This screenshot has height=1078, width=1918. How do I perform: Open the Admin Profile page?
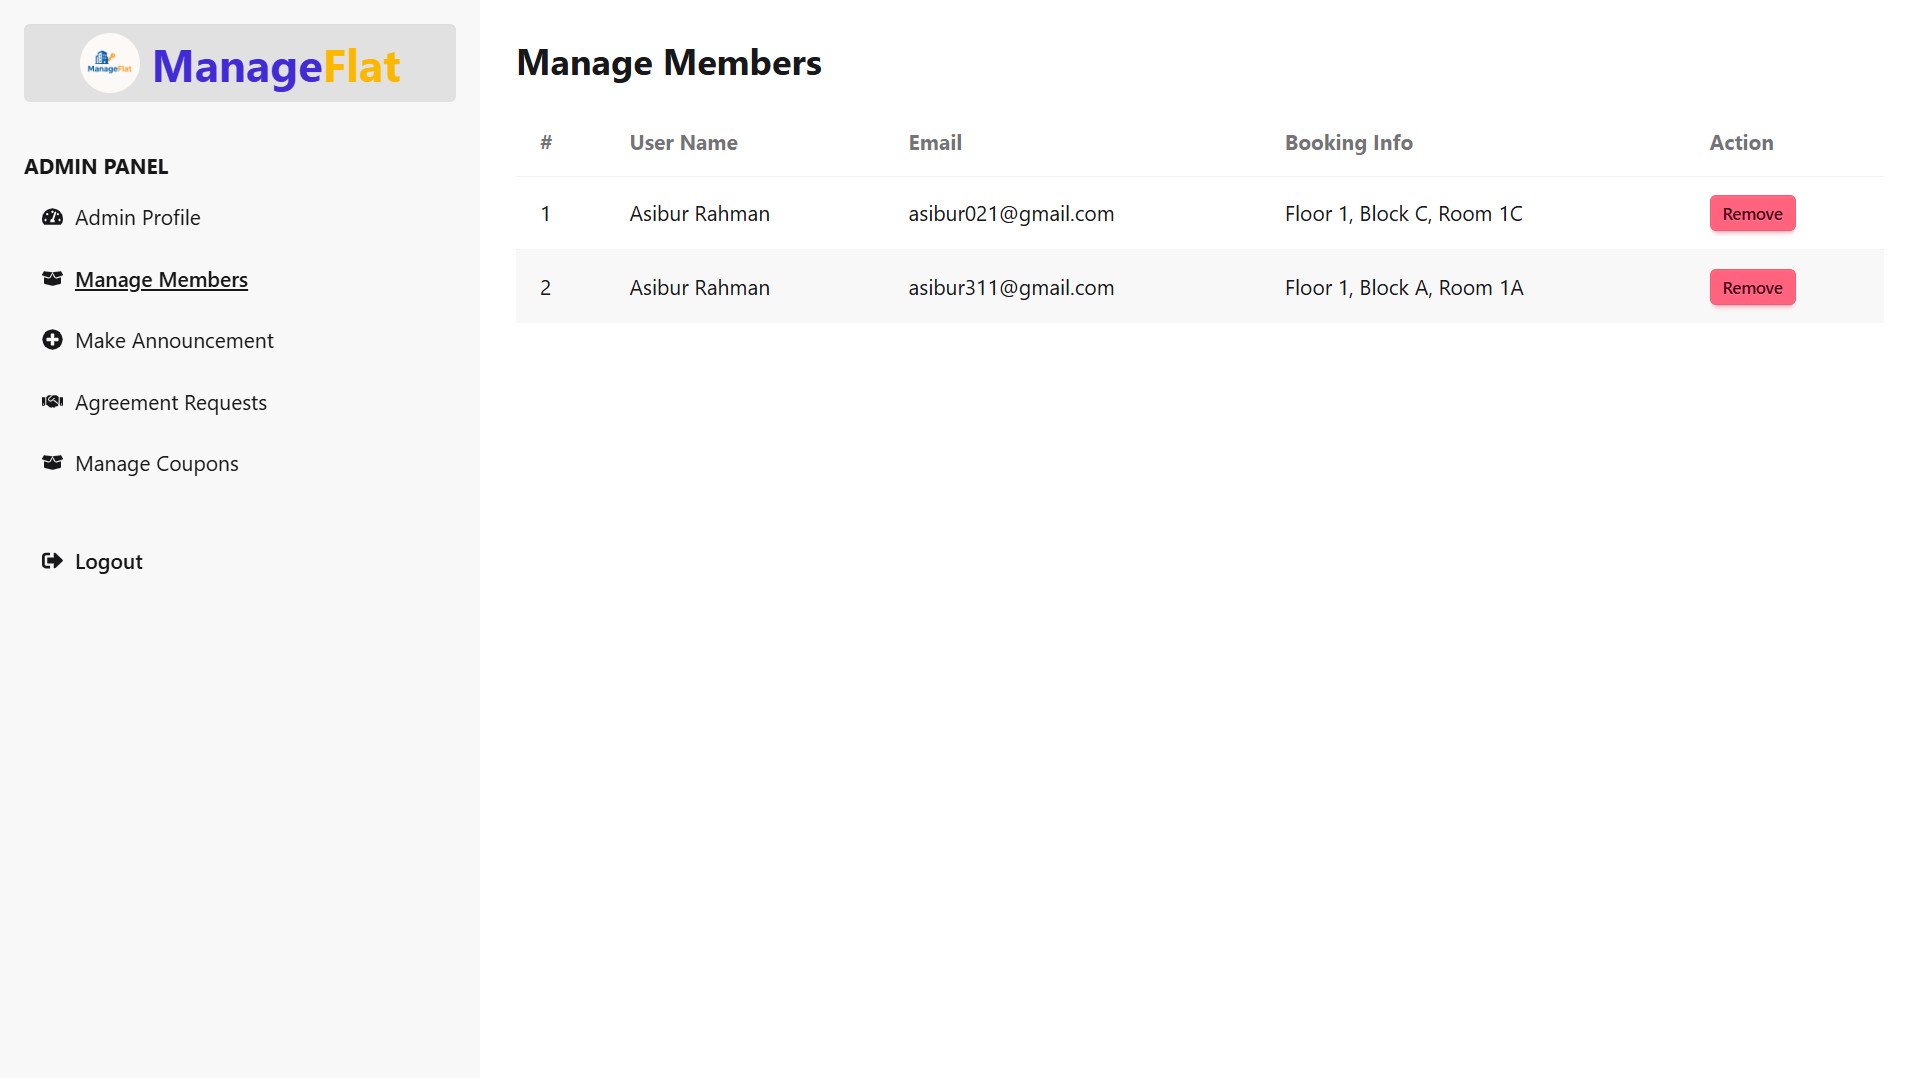pyautogui.click(x=138, y=217)
